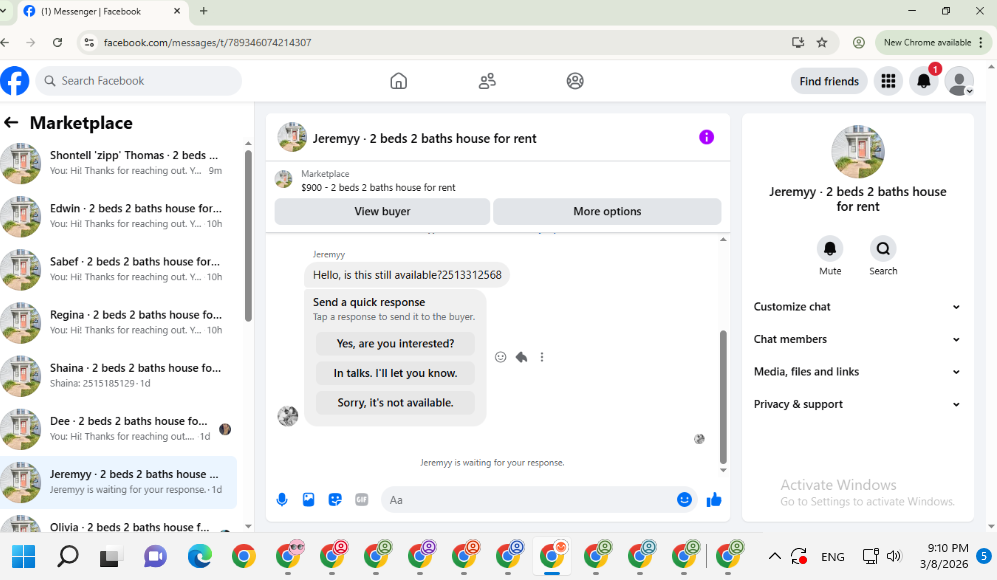Screen dimensions: 997x580
Task: Send a thumbs-up like
Action: click(714, 500)
